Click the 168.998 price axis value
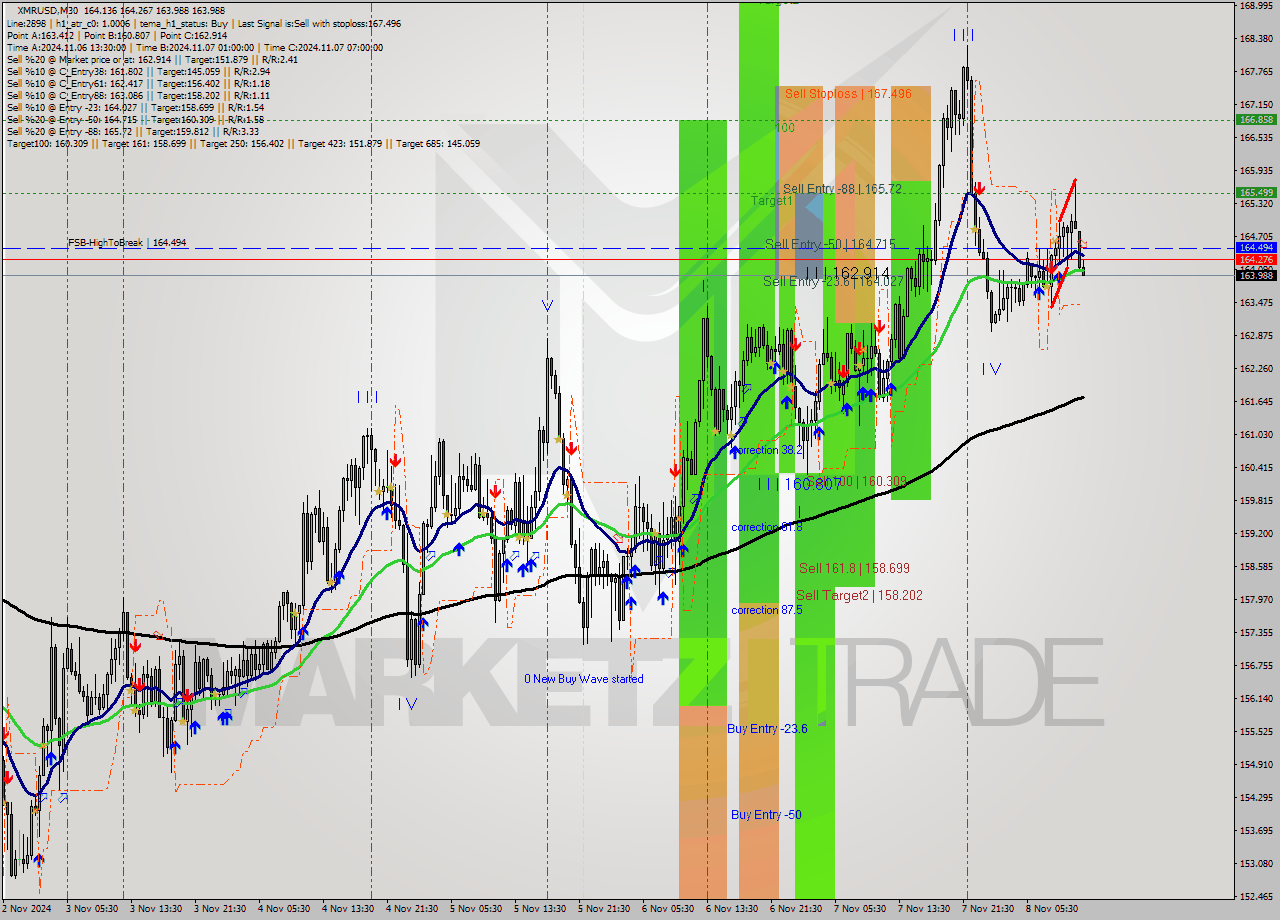The image size is (1280, 920). [x=1257, y=5]
